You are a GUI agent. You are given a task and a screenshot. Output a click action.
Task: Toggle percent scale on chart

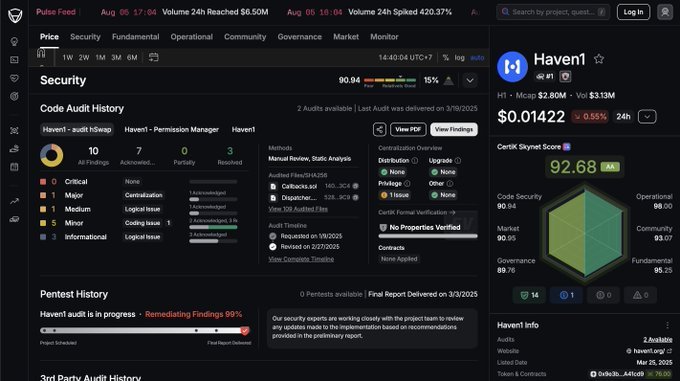(x=445, y=57)
